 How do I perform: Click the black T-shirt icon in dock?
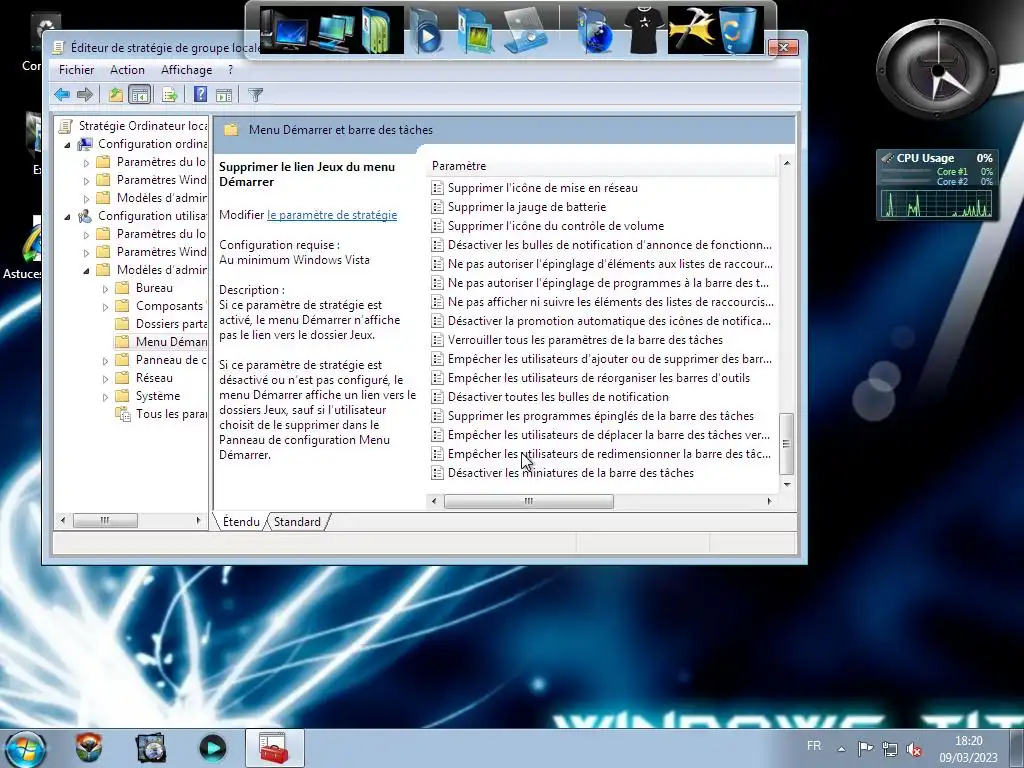point(644,30)
